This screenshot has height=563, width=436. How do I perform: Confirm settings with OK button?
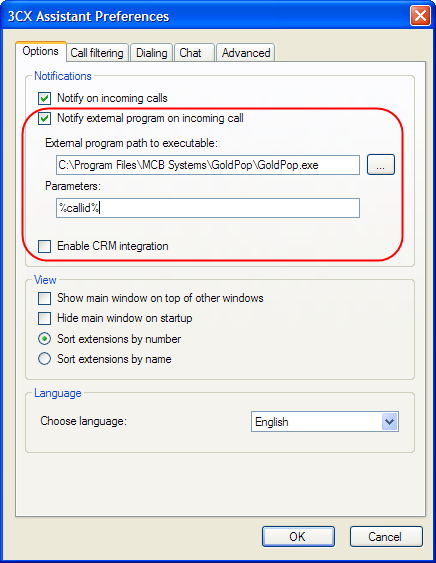pyautogui.click(x=298, y=536)
